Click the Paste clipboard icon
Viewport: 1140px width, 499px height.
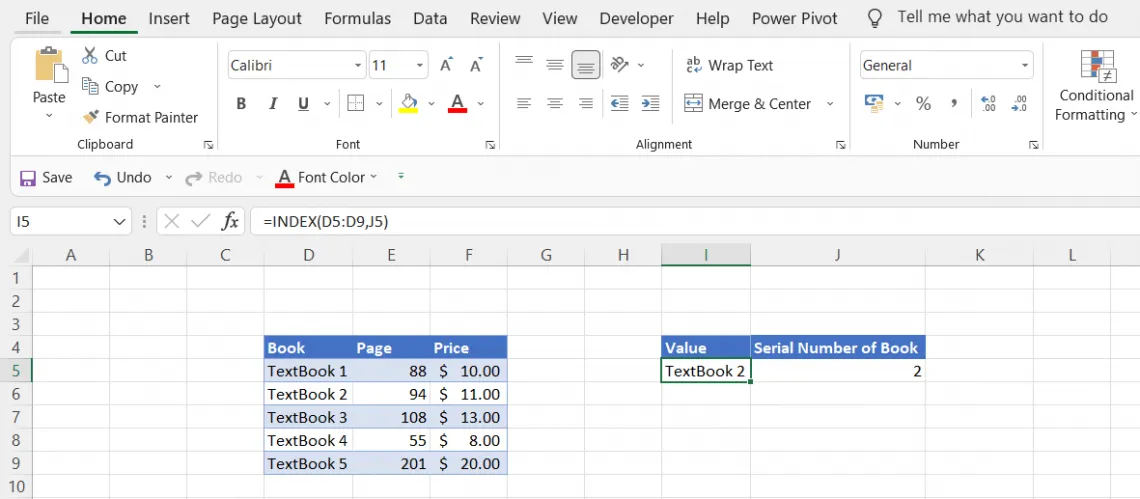[49, 66]
